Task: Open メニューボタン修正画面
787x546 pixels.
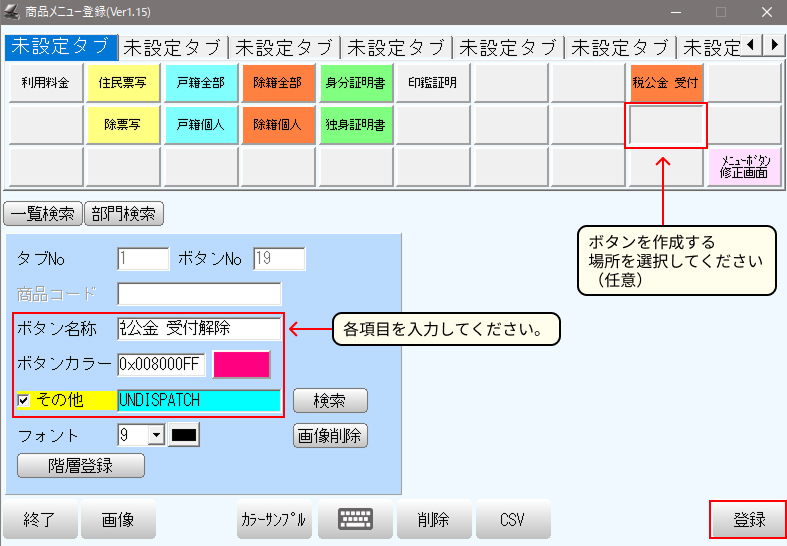Action: tap(744, 166)
